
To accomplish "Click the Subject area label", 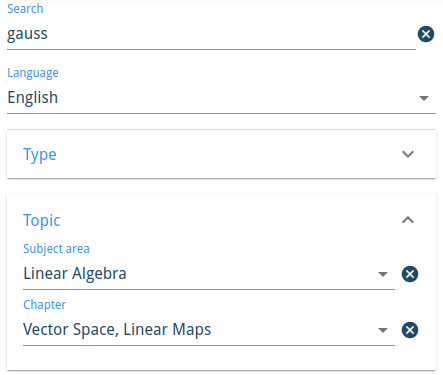I will (x=56, y=249).
